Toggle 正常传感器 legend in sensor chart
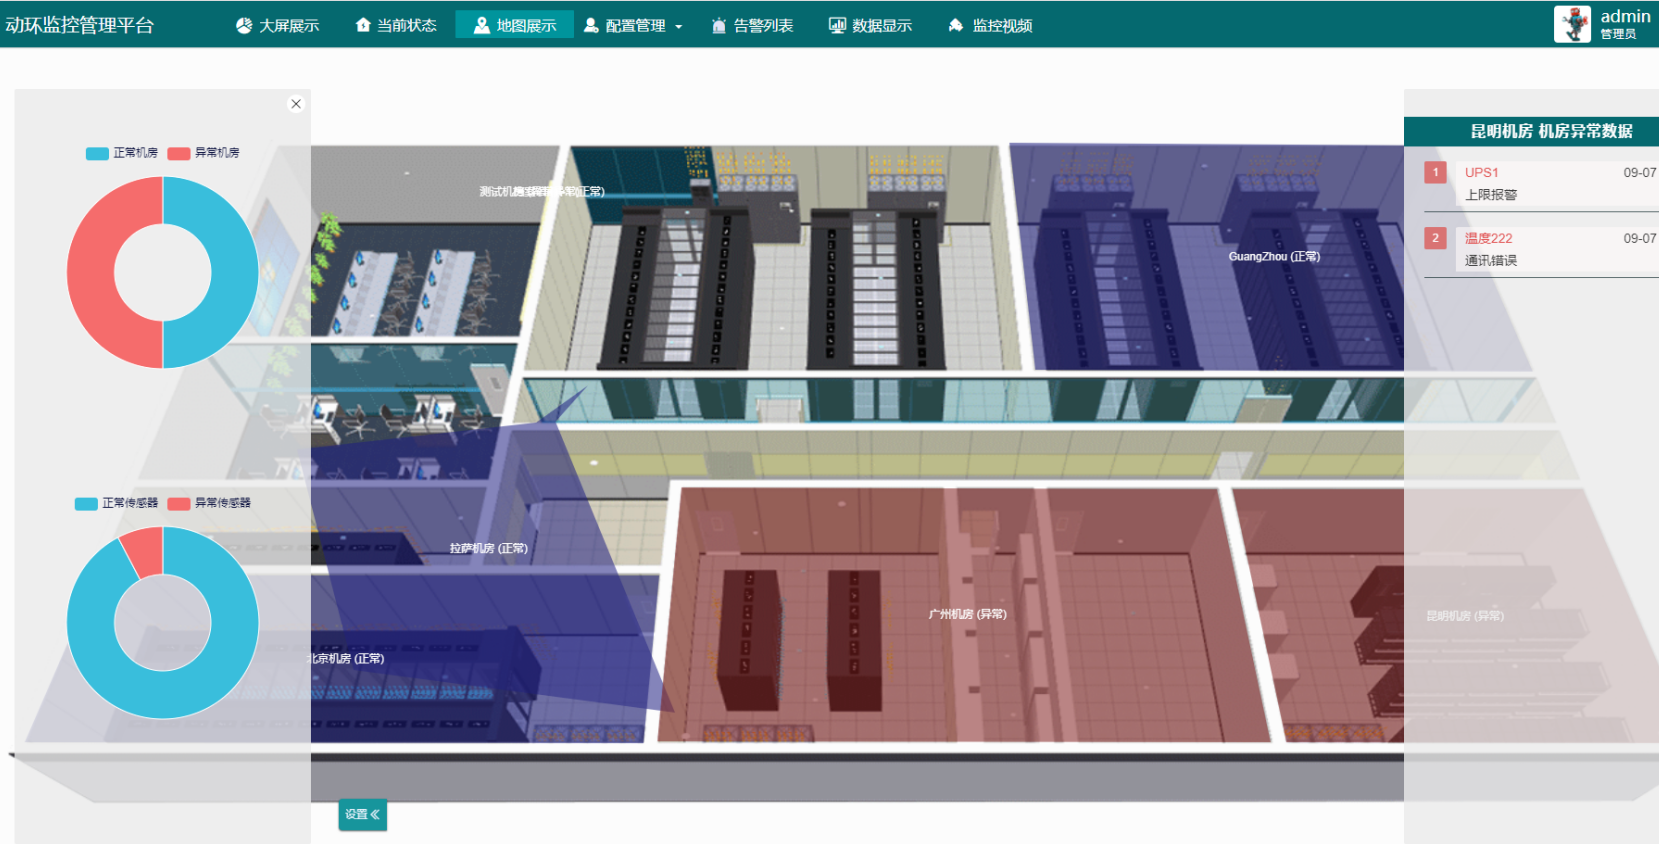 (x=117, y=503)
